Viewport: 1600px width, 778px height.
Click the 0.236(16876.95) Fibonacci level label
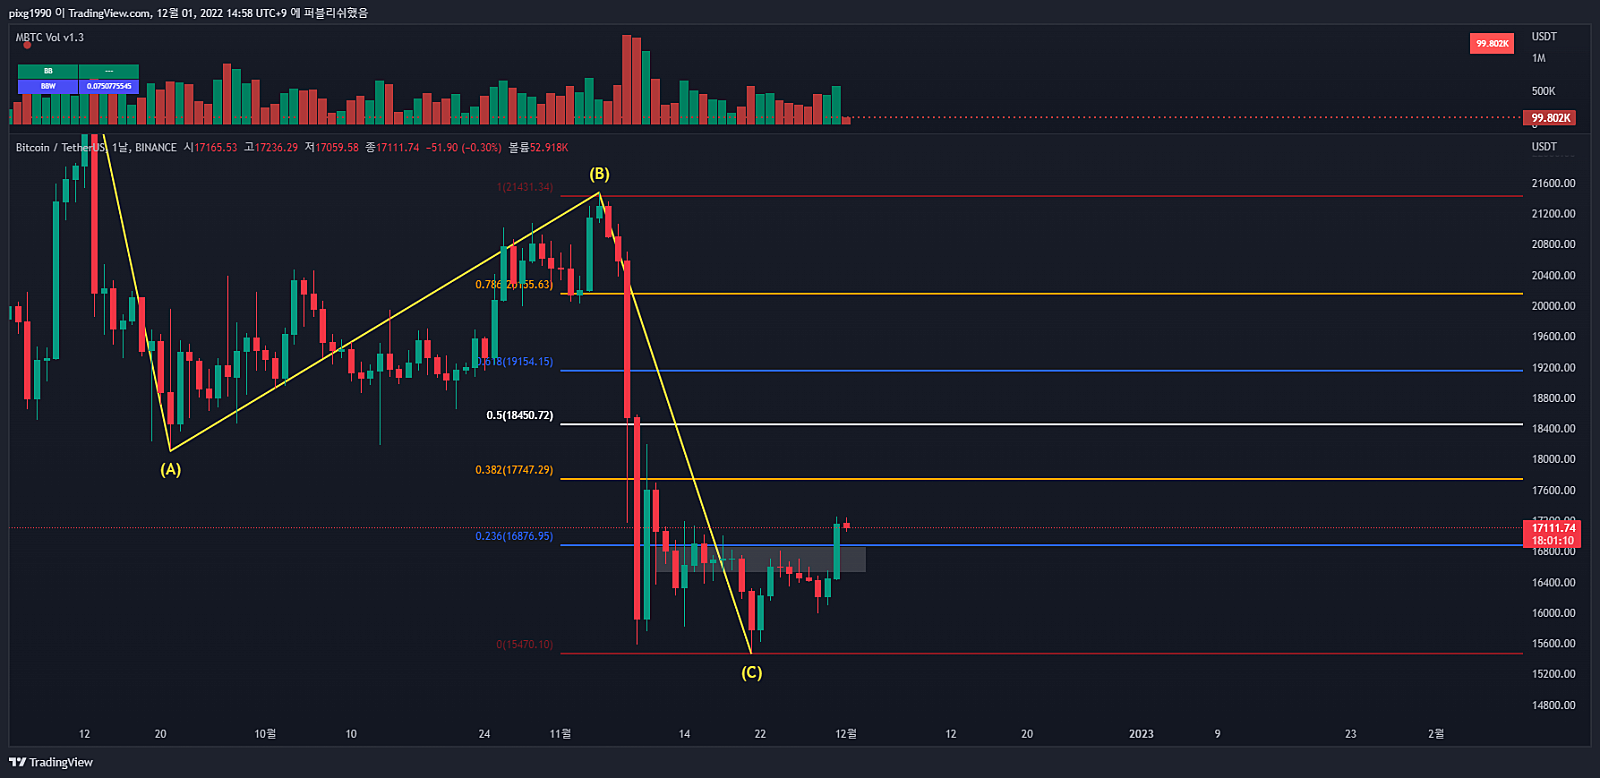[x=514, y=536]
